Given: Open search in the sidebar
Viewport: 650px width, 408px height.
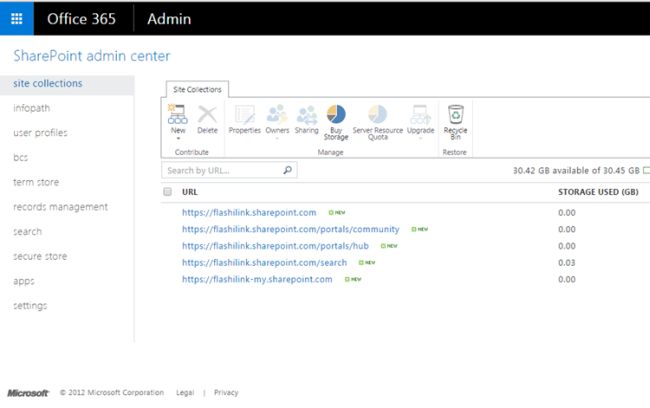Looking at the screenshot, I should click(27, 231).
